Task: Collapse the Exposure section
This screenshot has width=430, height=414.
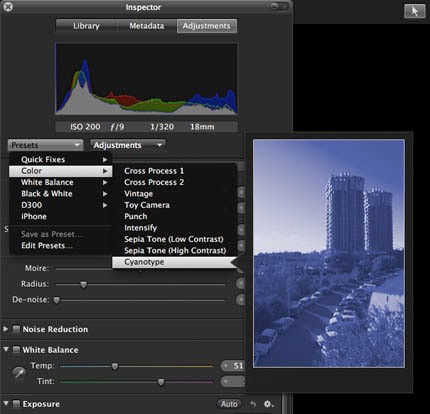Action: pyautogui.click(x=6, y=403)
